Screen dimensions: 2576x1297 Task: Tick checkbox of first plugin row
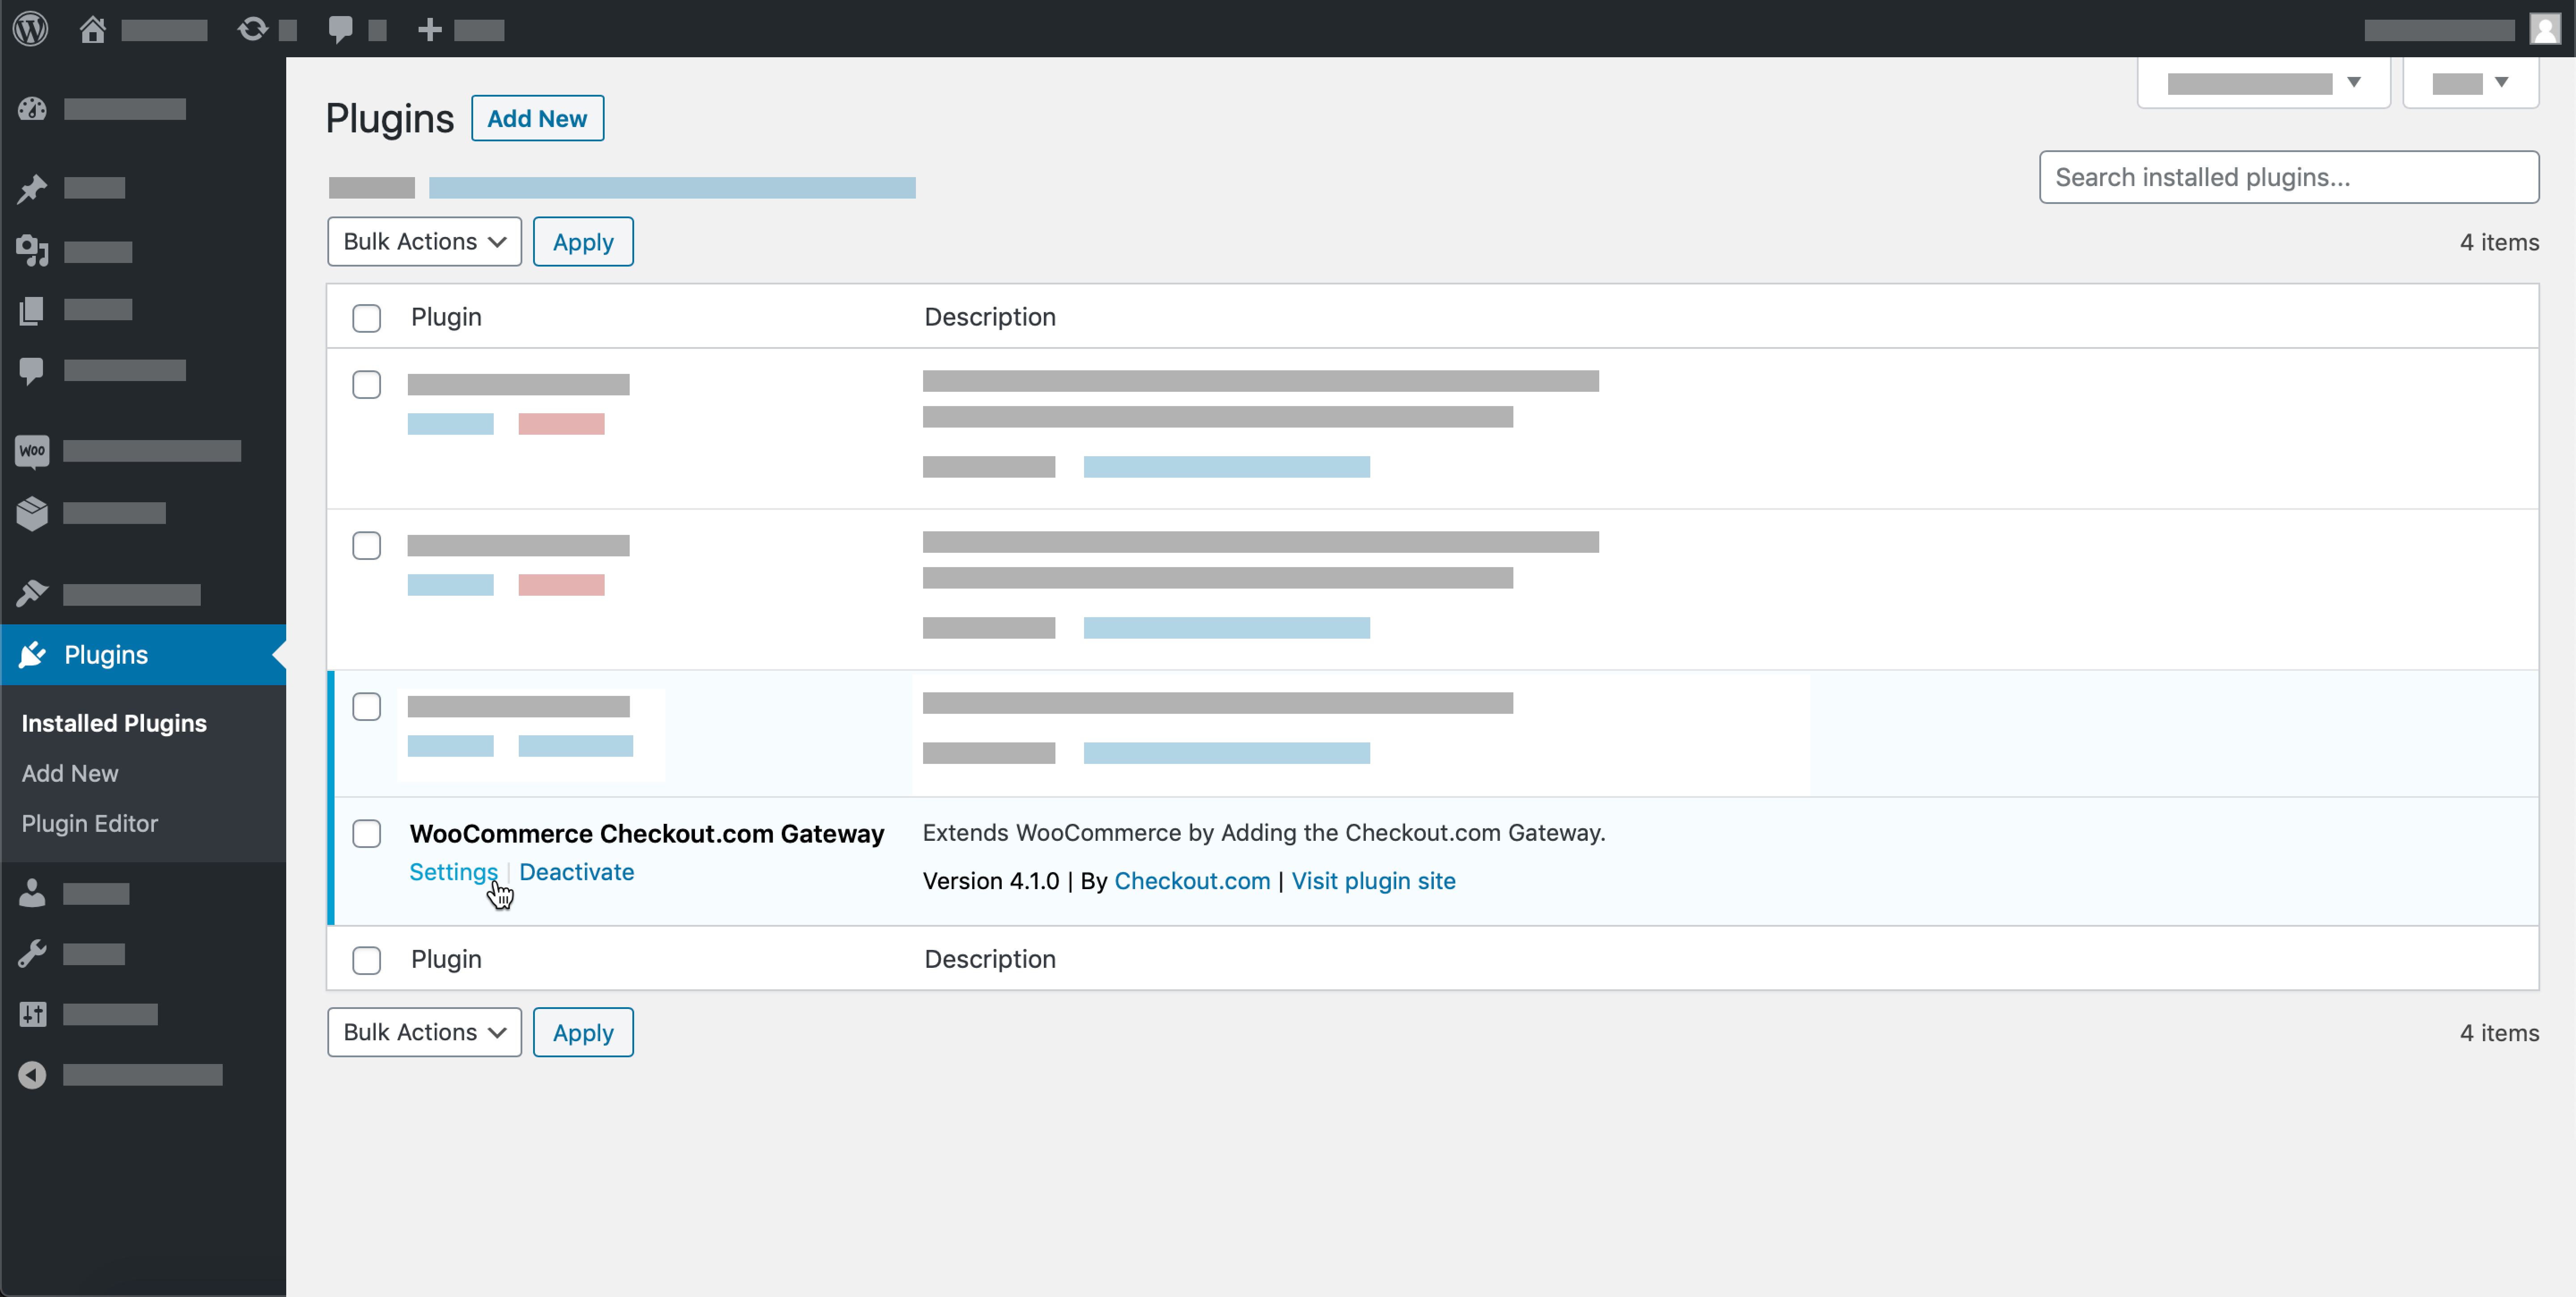367,384
